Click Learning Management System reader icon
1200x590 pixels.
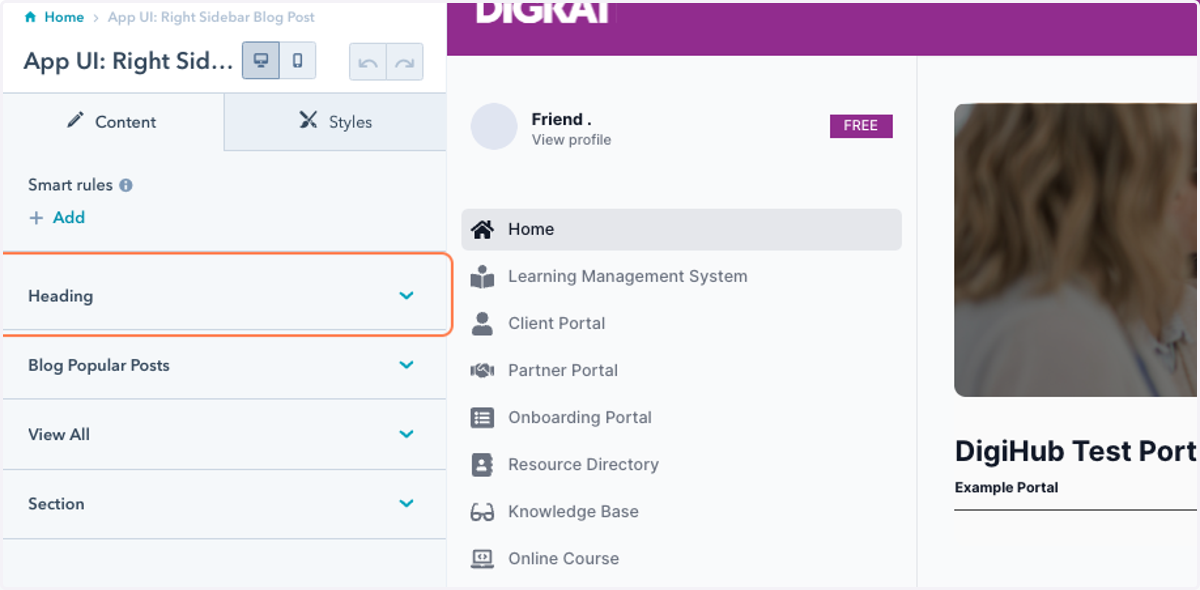pos(482,276)
